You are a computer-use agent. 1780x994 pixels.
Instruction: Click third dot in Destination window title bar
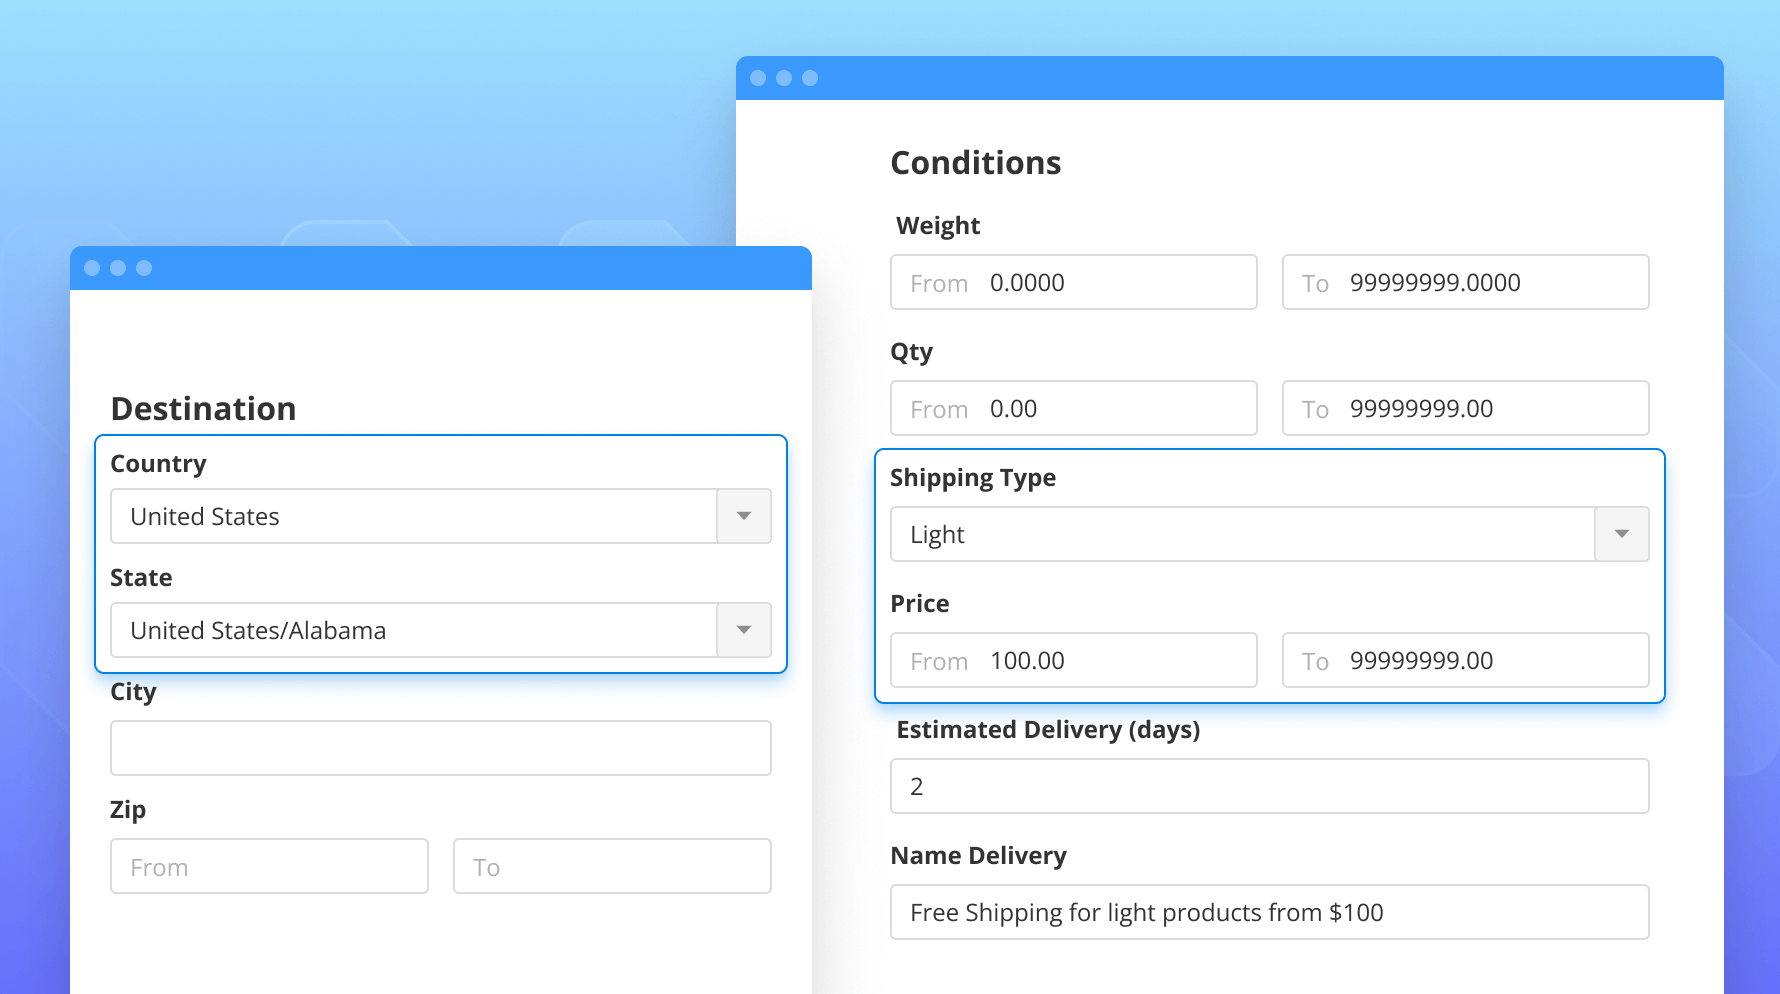pos(144,268)
